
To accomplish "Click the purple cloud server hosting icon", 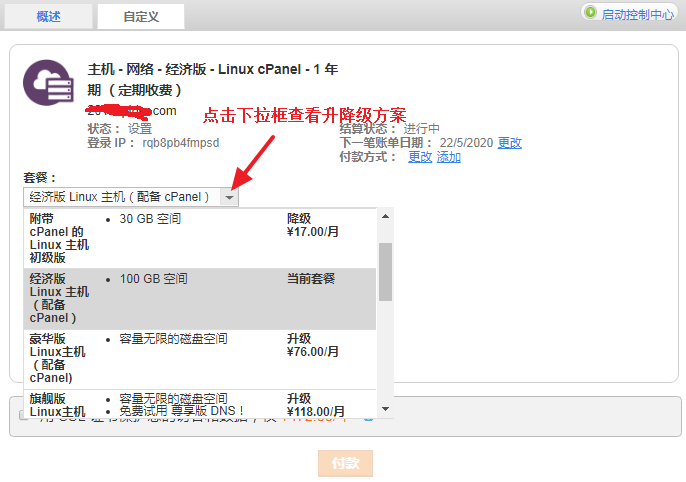I will point(48,83).
